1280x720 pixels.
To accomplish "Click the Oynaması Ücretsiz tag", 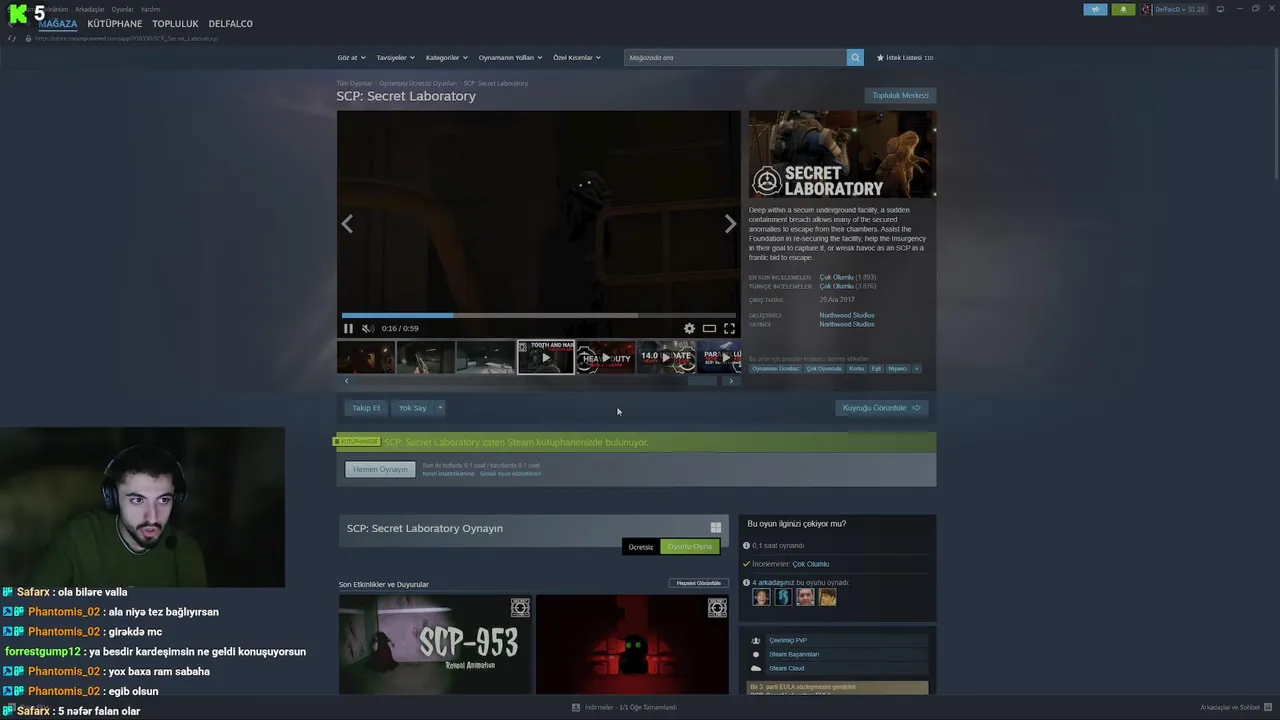I will coord(775,368).
